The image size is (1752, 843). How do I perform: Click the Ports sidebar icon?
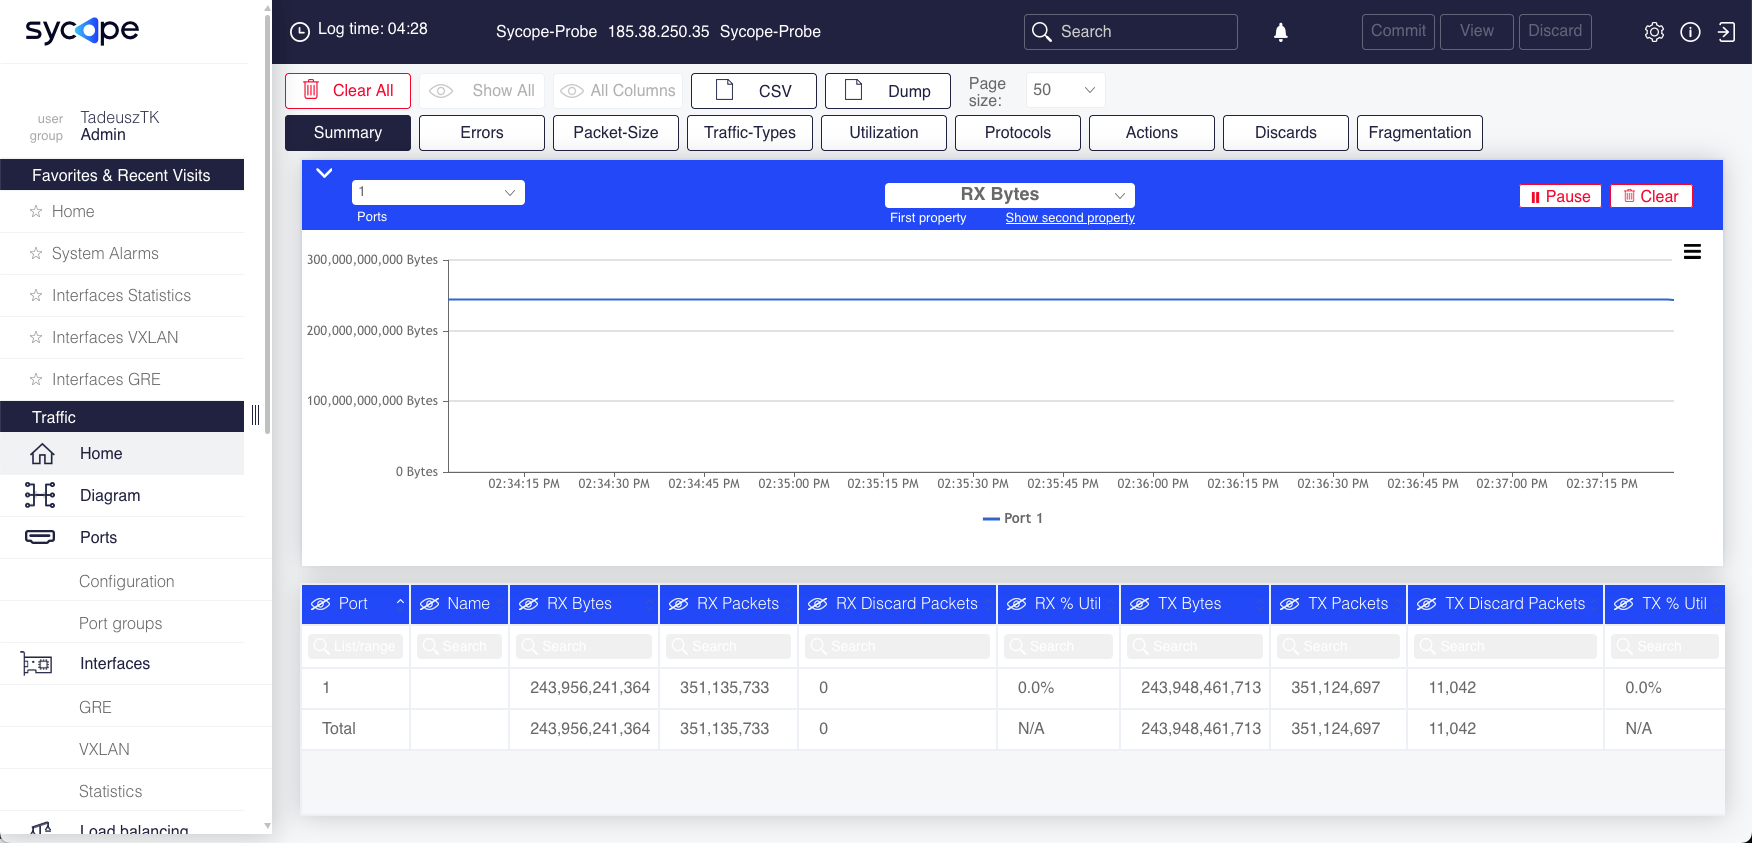tap(40, 537)
